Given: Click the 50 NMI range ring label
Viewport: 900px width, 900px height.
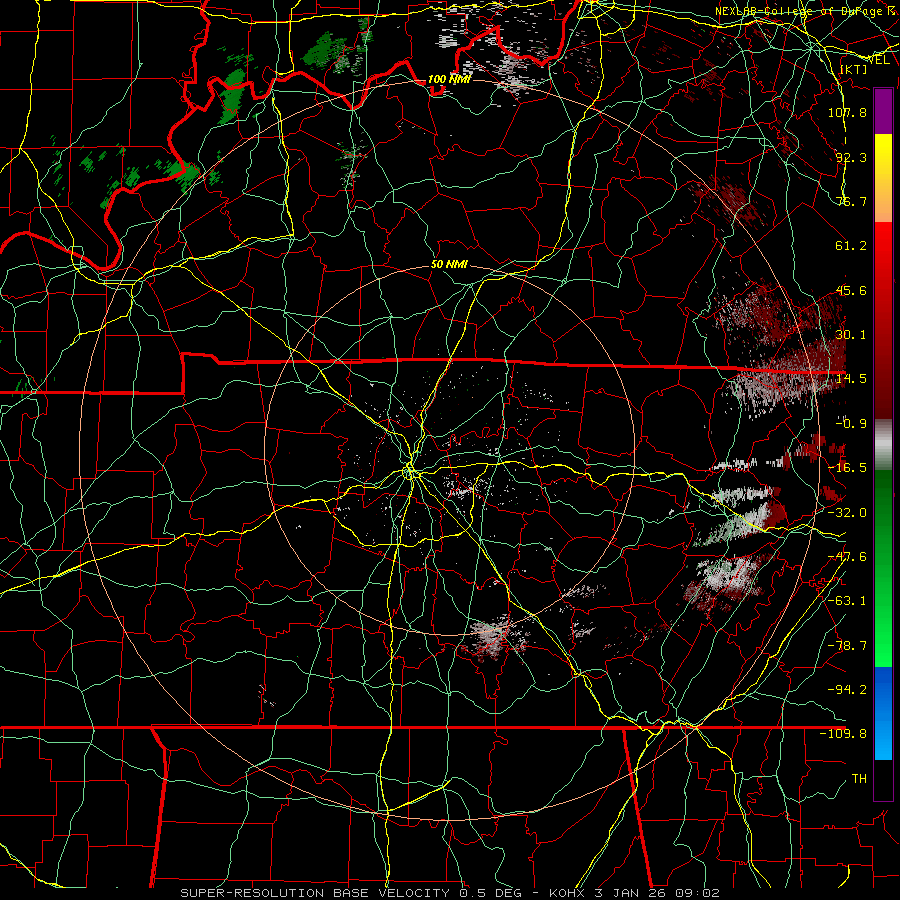Looking at the screenshot, I should tap(449, 265).
